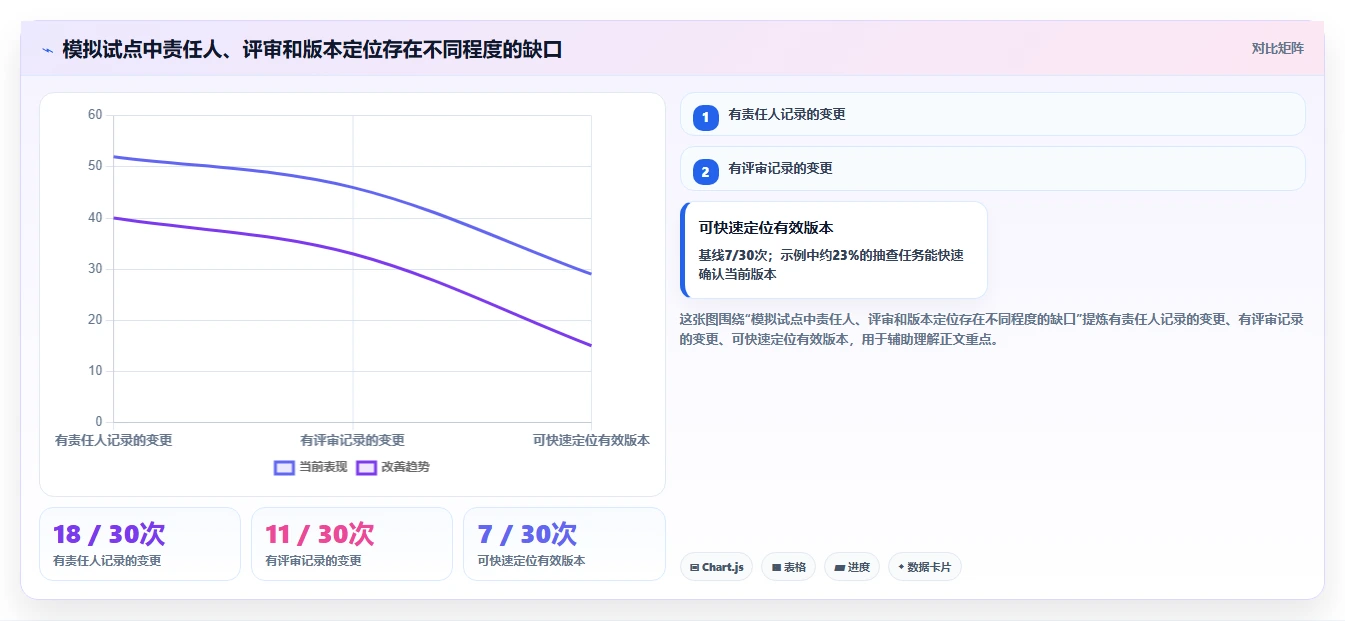This screenshot has height=621, width=1345.
Task: Click the number 1 badge
Action: [705, 117]
